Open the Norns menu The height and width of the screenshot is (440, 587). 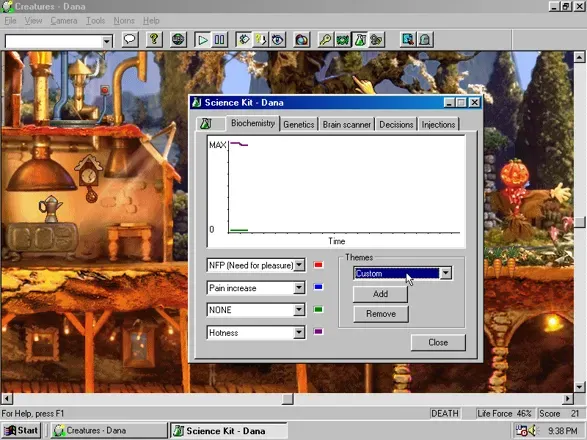(x=124, y=21)
